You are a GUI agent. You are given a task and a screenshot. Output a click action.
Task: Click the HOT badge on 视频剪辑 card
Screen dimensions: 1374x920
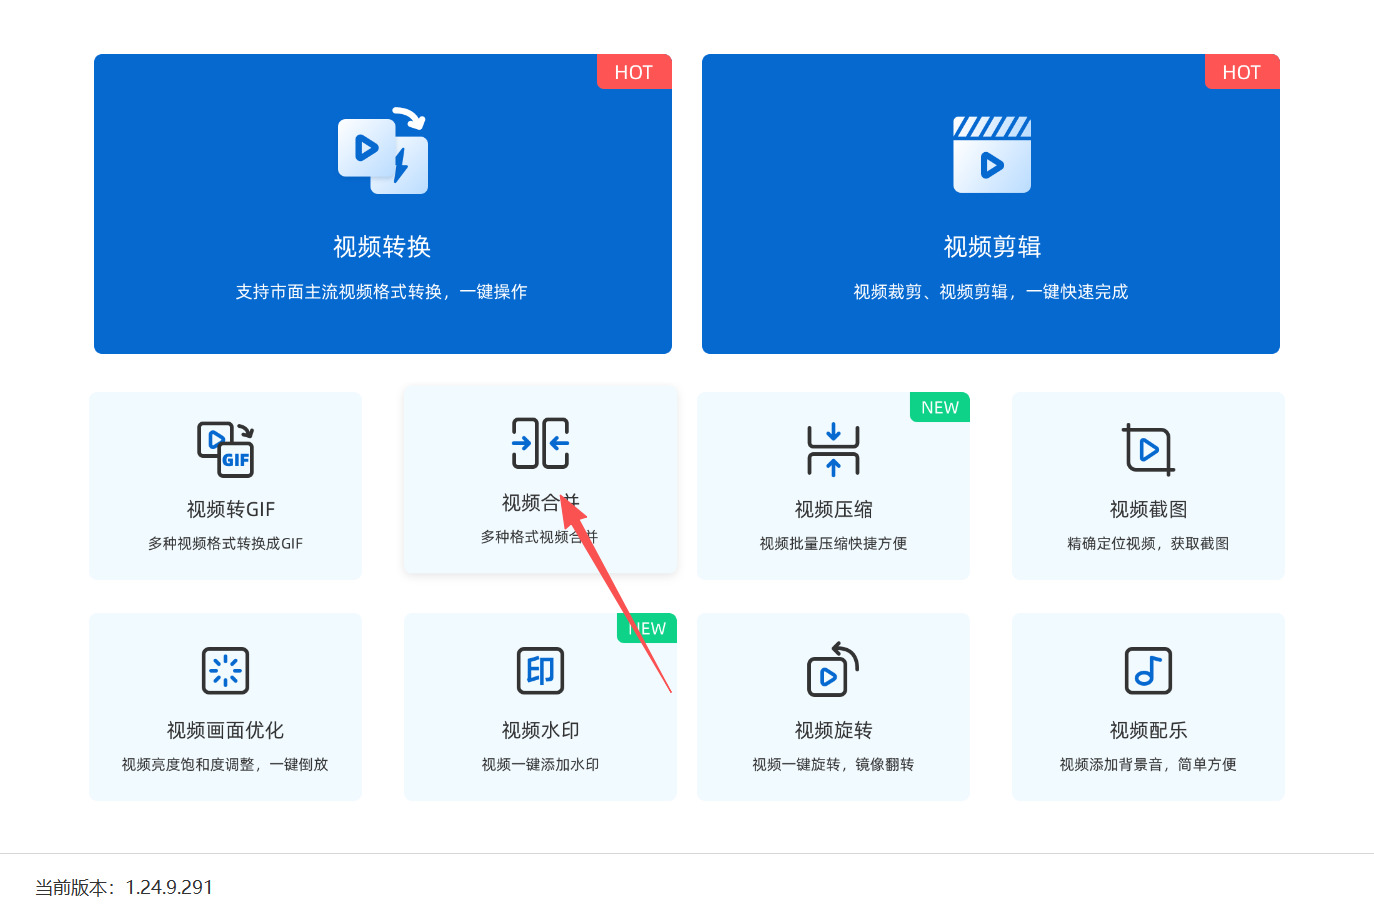click(x=1242, y=72)
